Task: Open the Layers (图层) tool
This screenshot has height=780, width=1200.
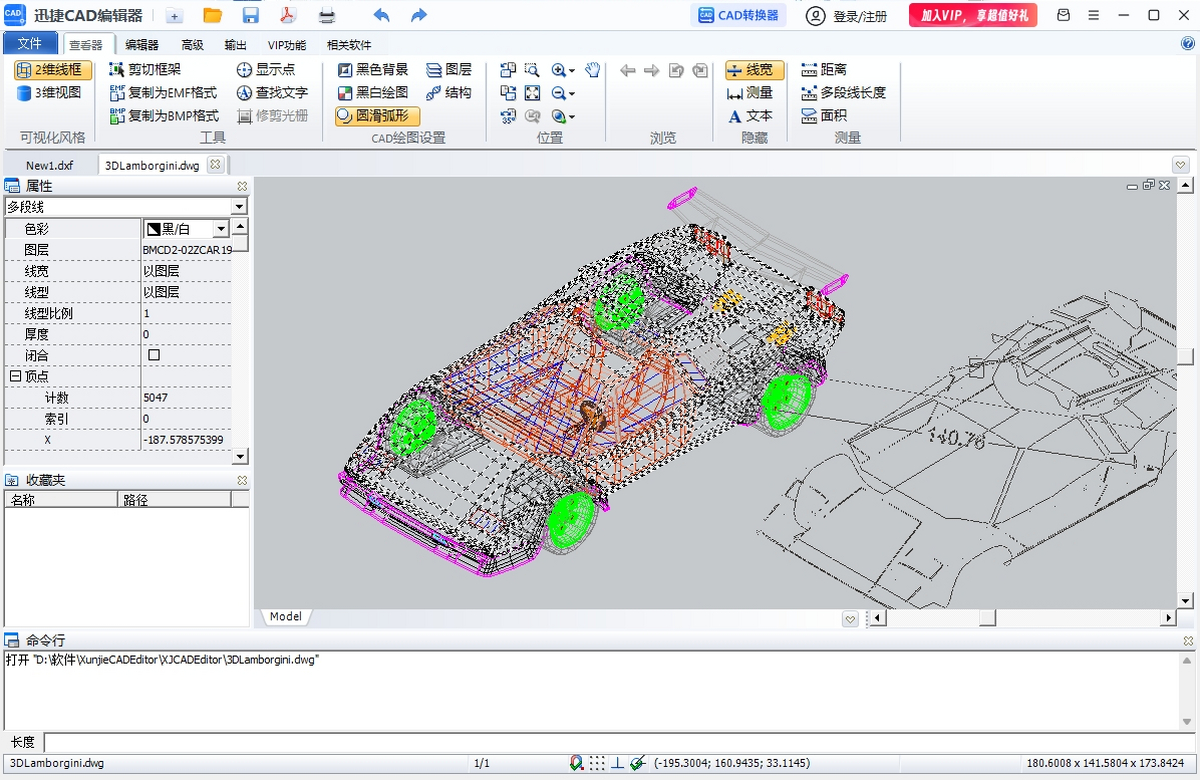Action: (x=448, y=70)
